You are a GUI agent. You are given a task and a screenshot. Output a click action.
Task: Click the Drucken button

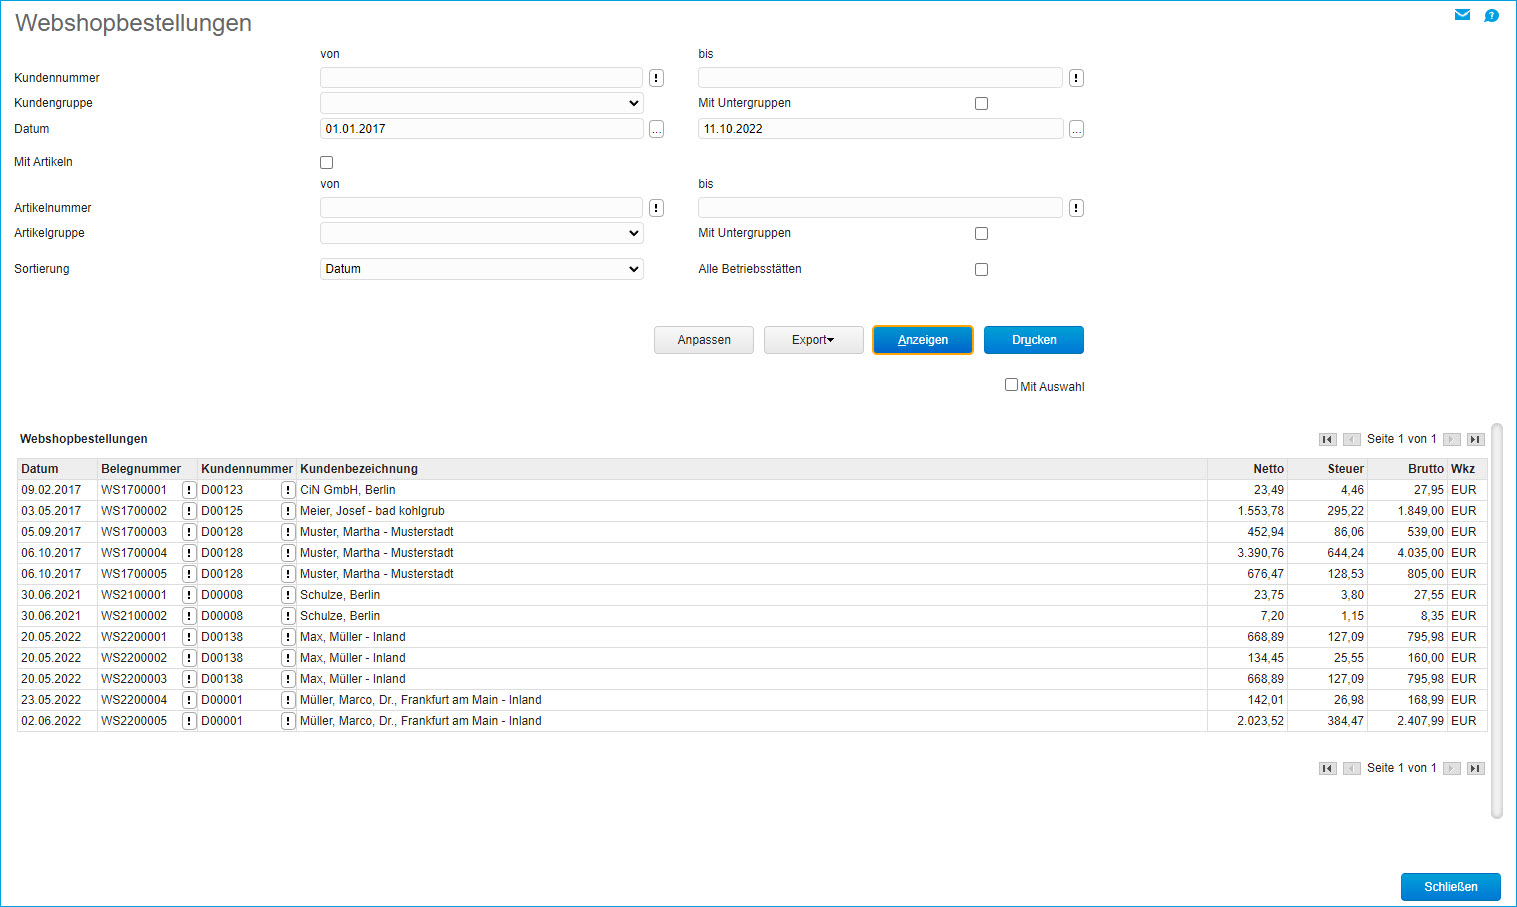tap(1034, 340)
